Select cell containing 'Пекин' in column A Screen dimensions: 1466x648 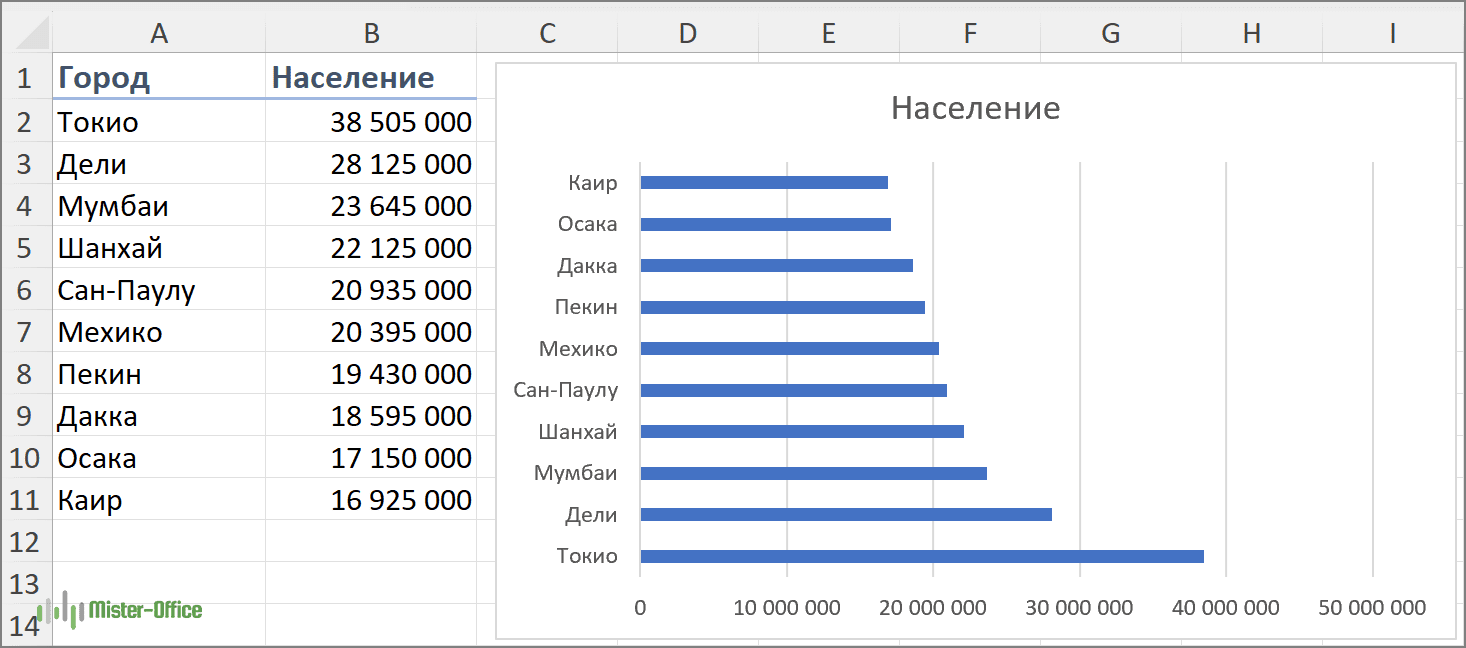pyautogui.click(x=158, y=373)
